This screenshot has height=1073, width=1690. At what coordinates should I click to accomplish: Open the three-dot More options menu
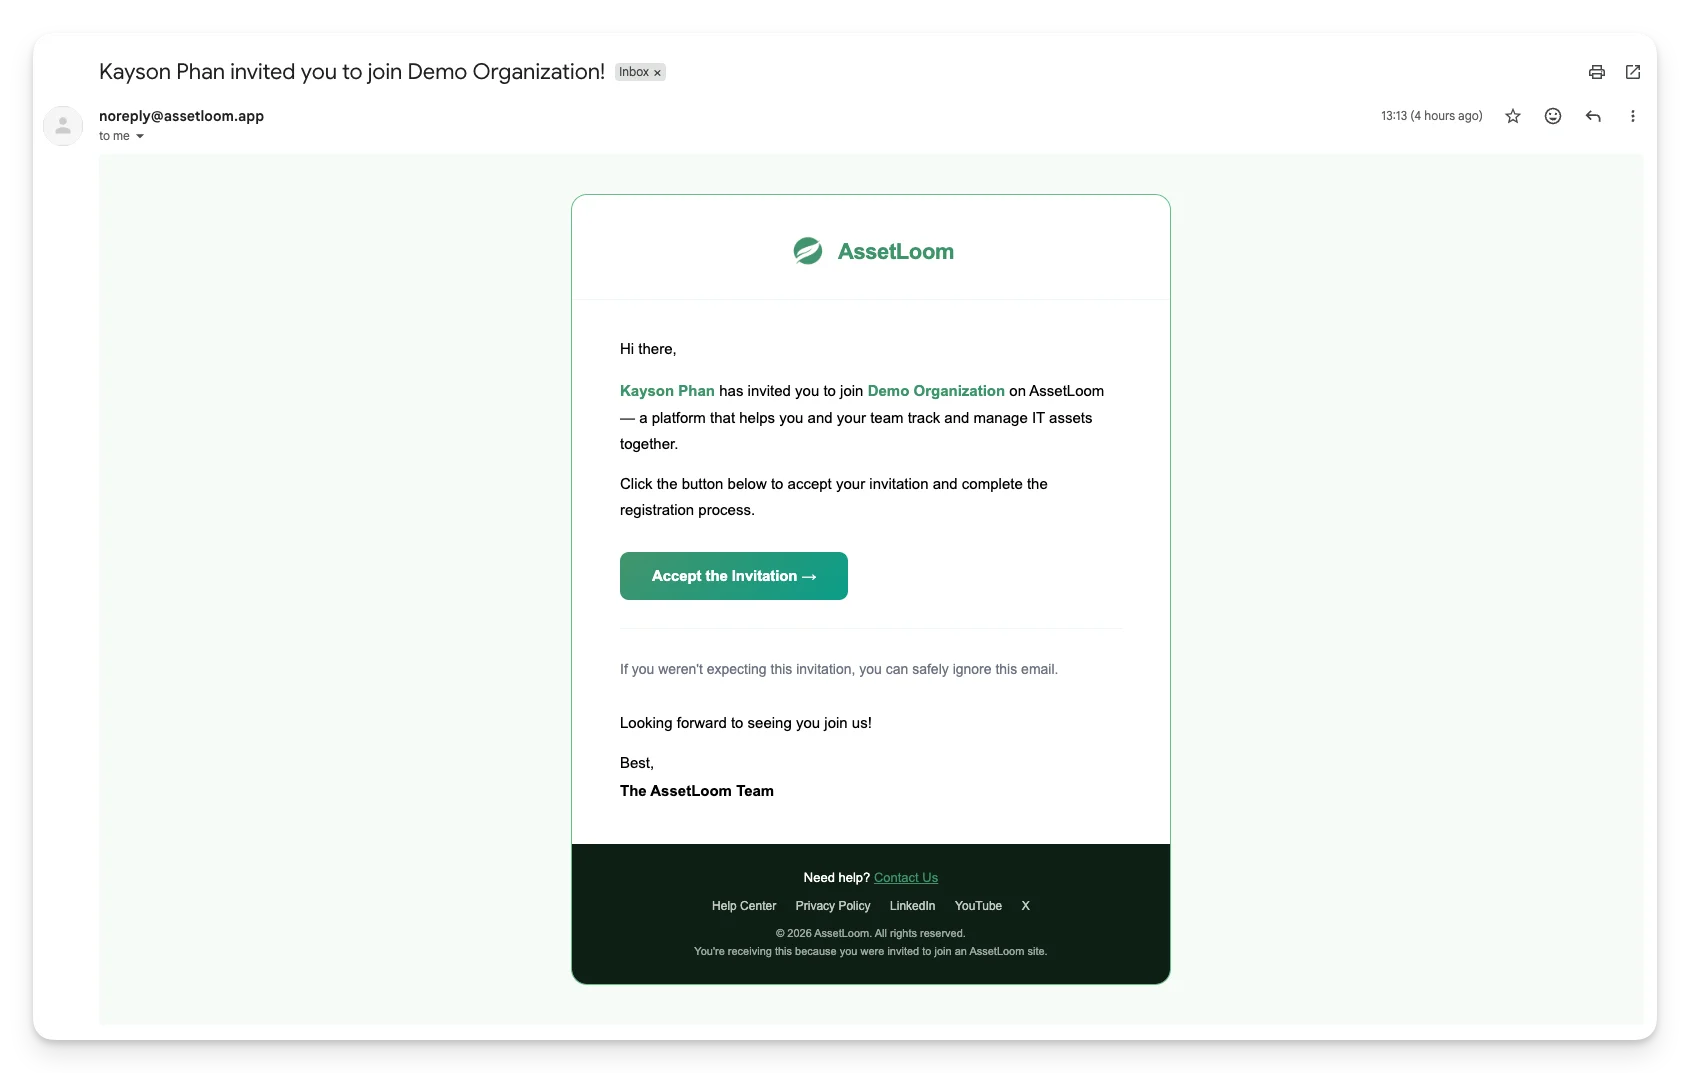click(1633, 116)
